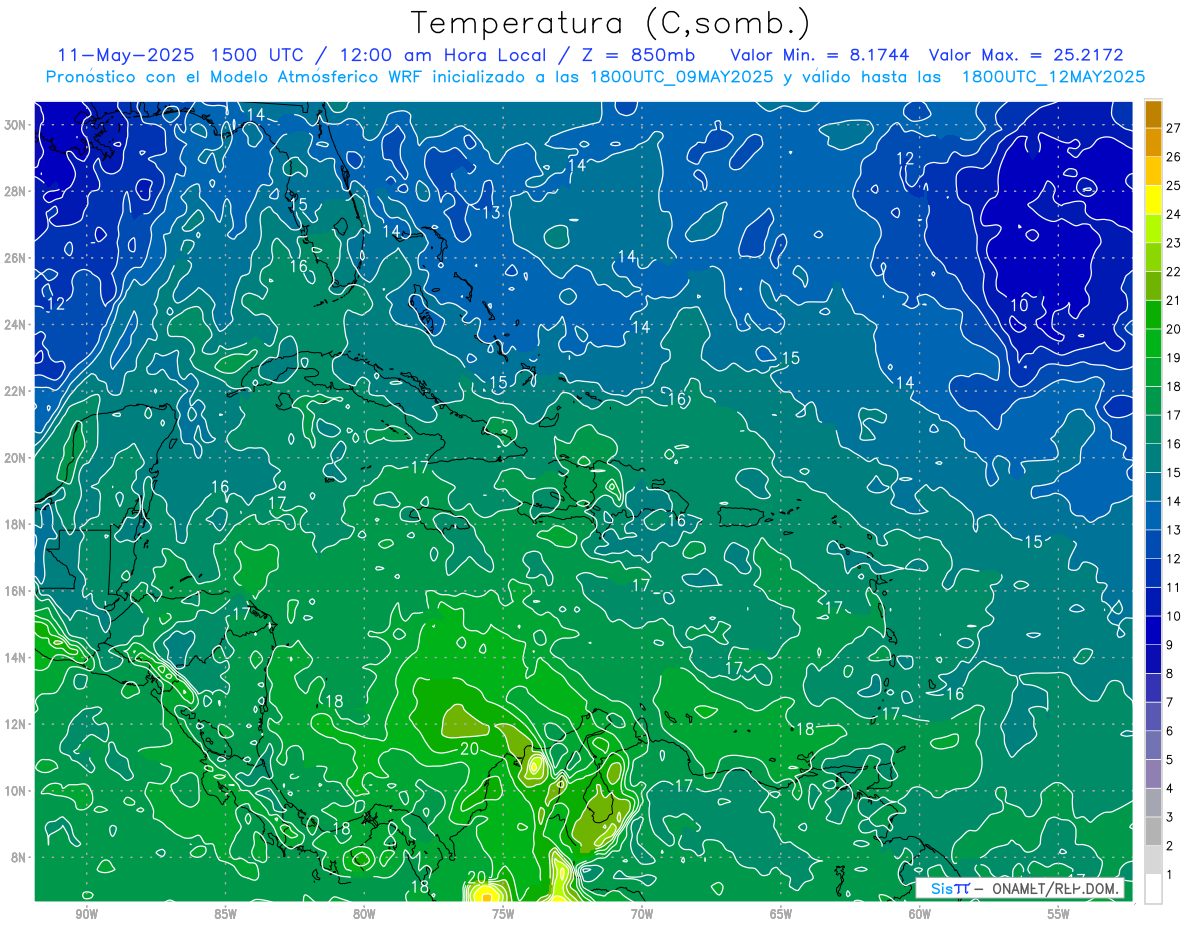Click the title "Temperatura (C,somb.)"

(x=611, y=23)
